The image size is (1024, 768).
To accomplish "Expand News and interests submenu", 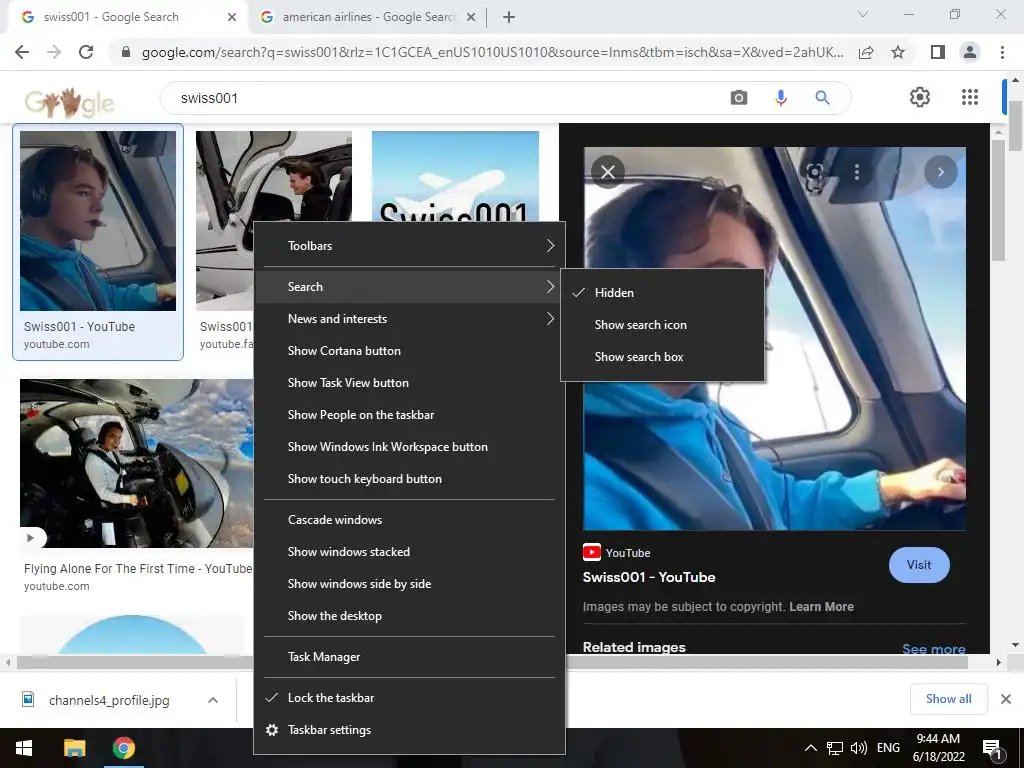I will [x=409, y=319].
